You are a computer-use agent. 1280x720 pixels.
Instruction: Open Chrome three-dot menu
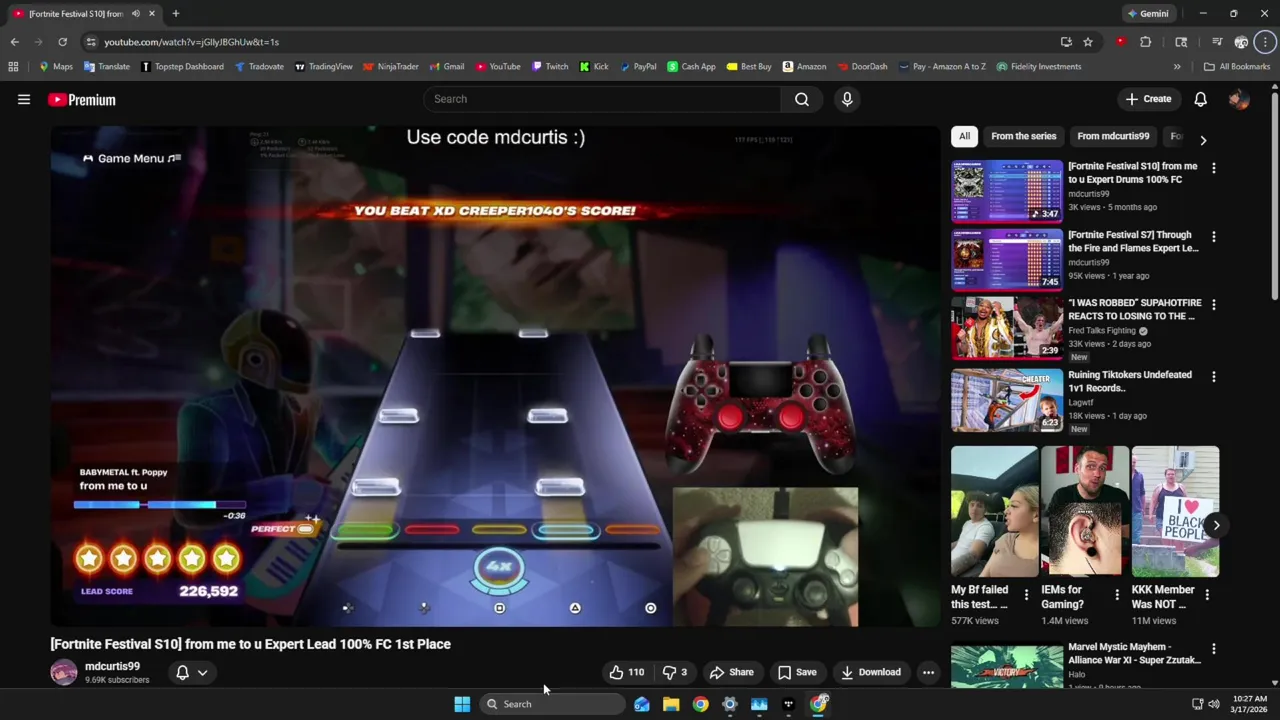click(1265, 42)
